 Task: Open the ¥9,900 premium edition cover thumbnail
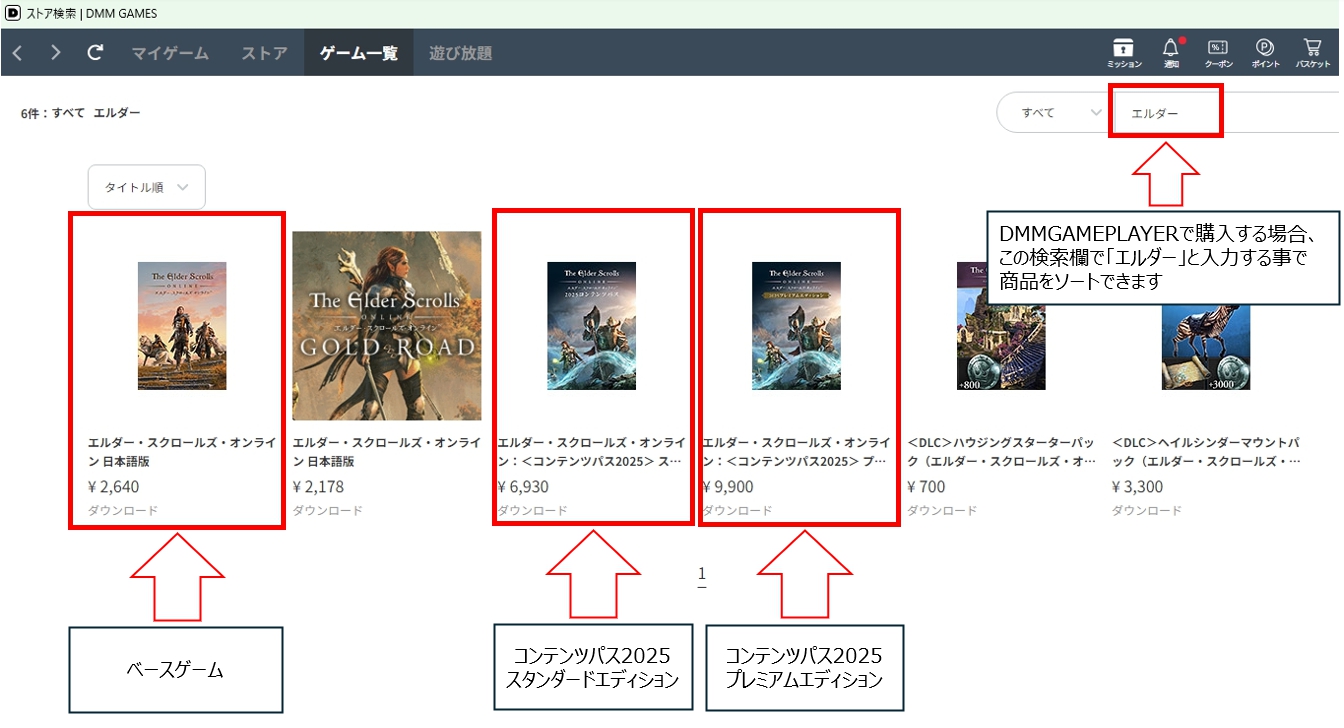[796, 326]
